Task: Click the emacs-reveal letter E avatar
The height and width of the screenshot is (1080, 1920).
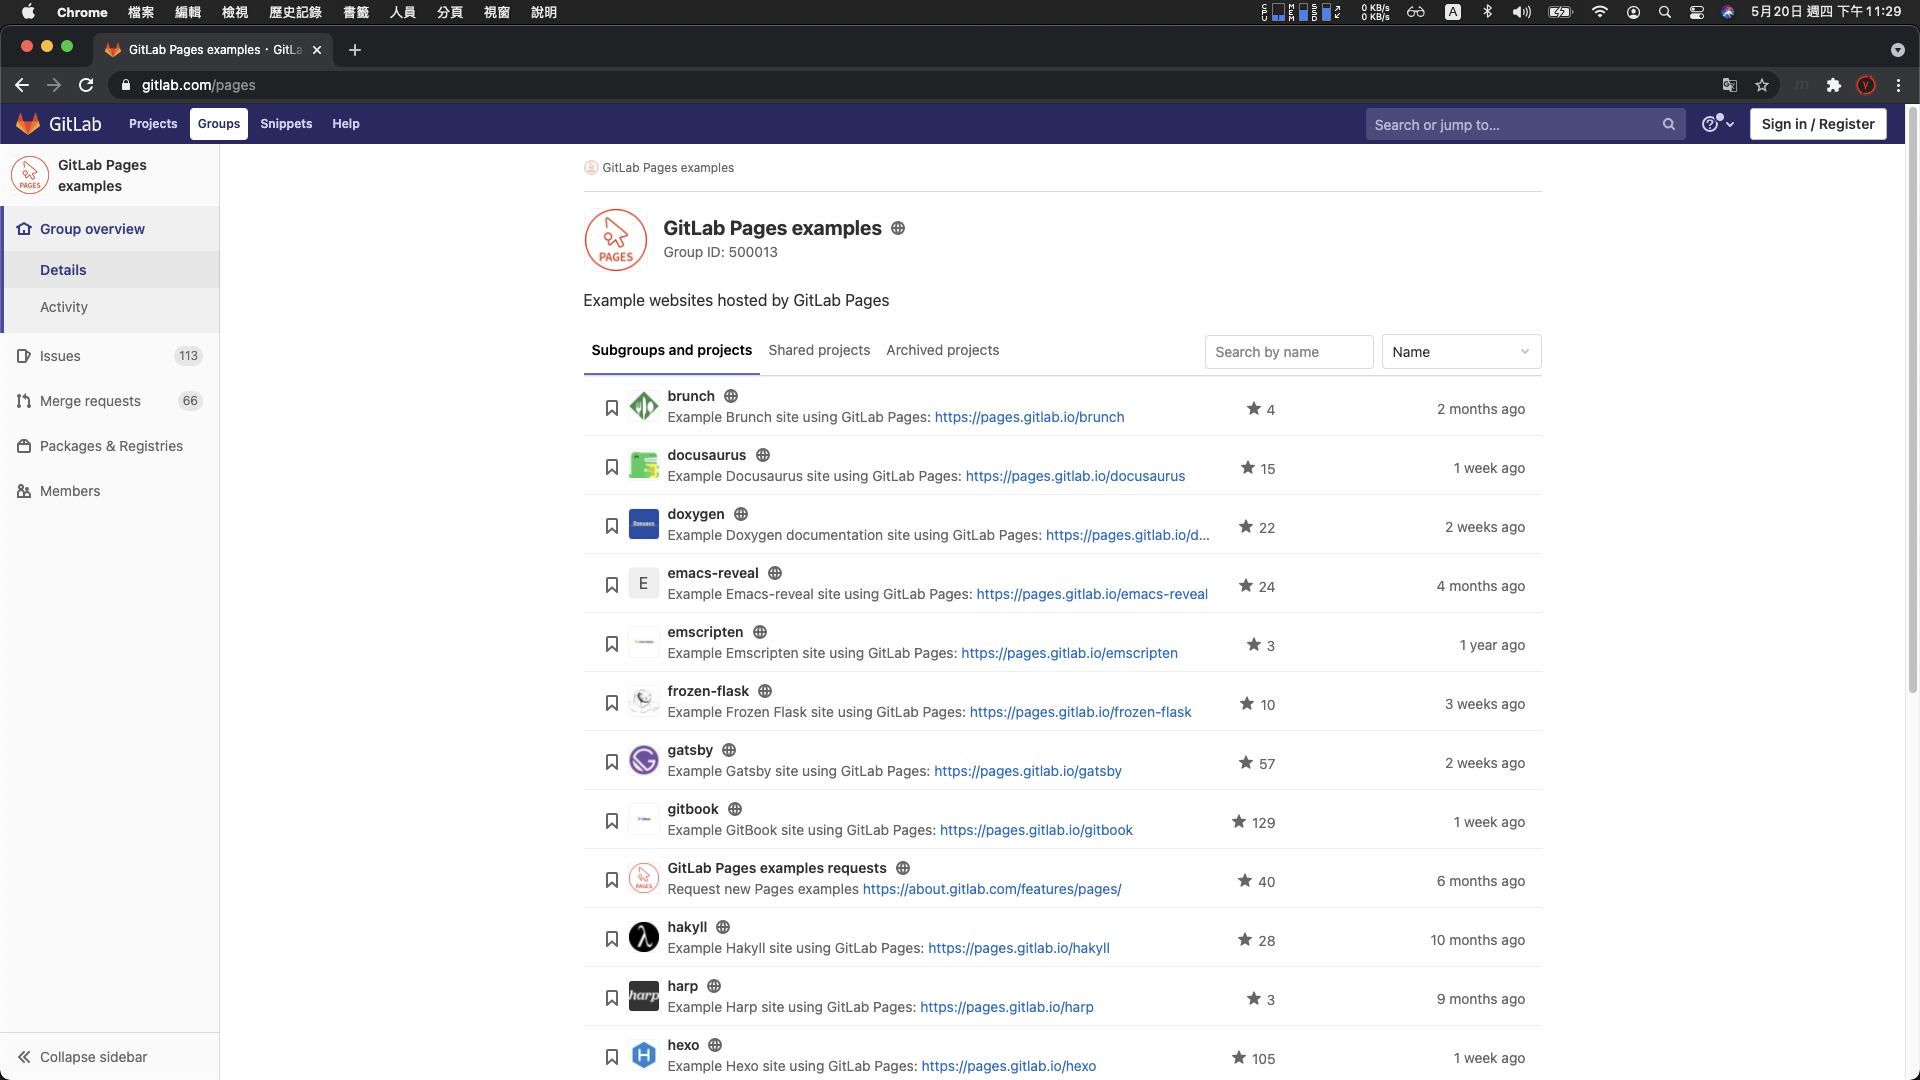Action: click(x=644, y=583)
